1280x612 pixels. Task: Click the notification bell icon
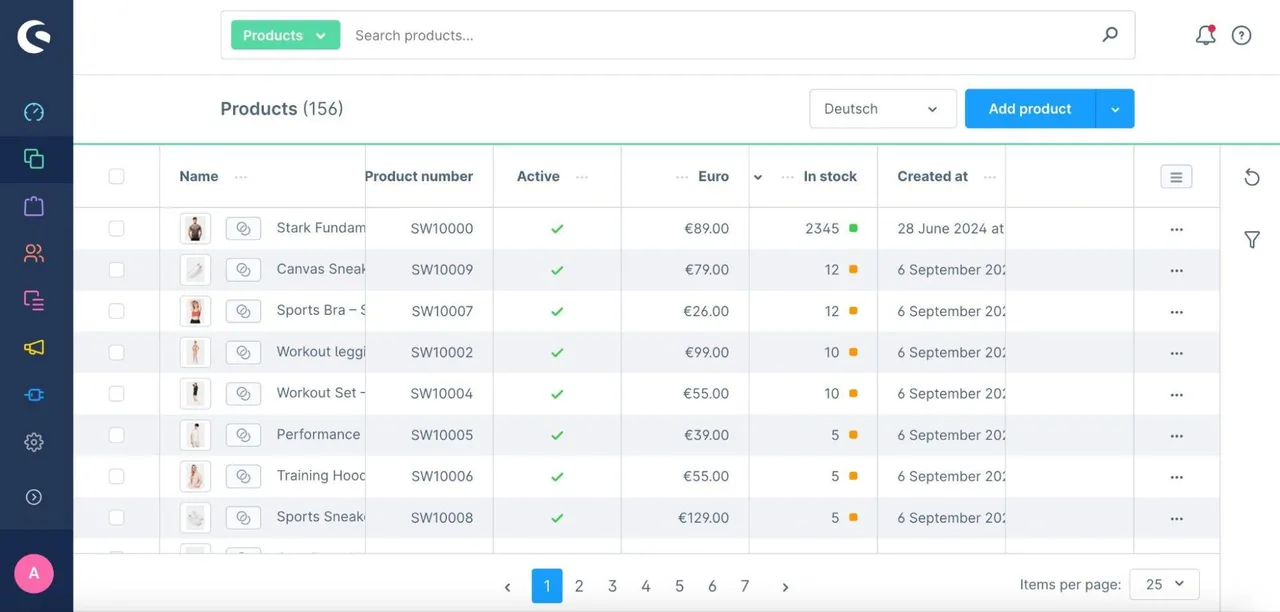tap(1206, 35)
